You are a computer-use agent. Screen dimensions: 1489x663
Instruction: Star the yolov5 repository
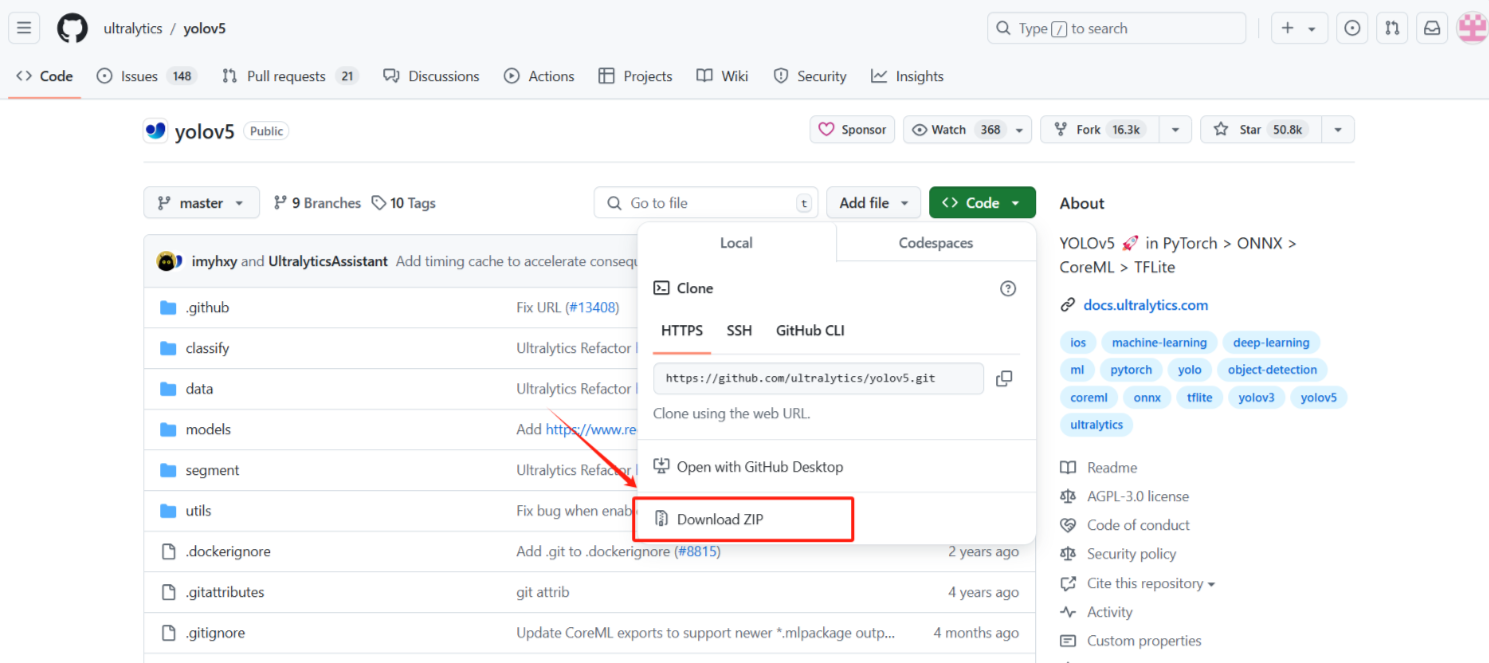[x=1260, y=130]
